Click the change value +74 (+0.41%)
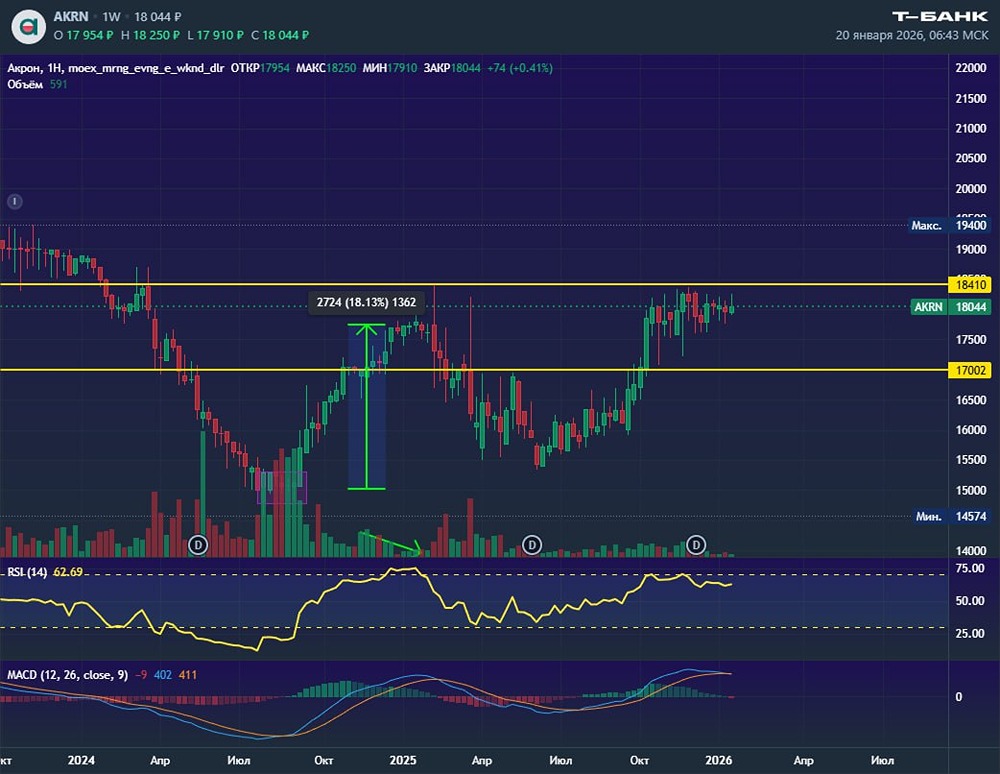 coord(520,68)
